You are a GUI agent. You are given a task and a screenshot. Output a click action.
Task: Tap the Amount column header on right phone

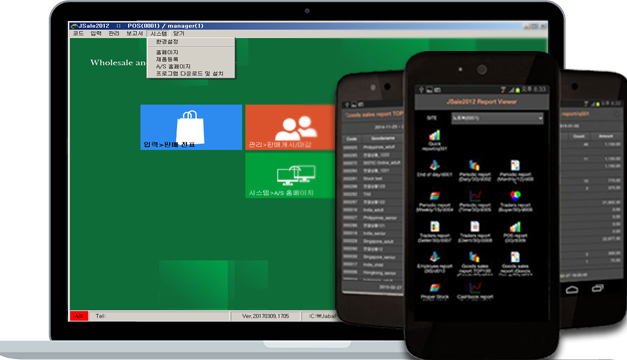click(x=606, y=136)
